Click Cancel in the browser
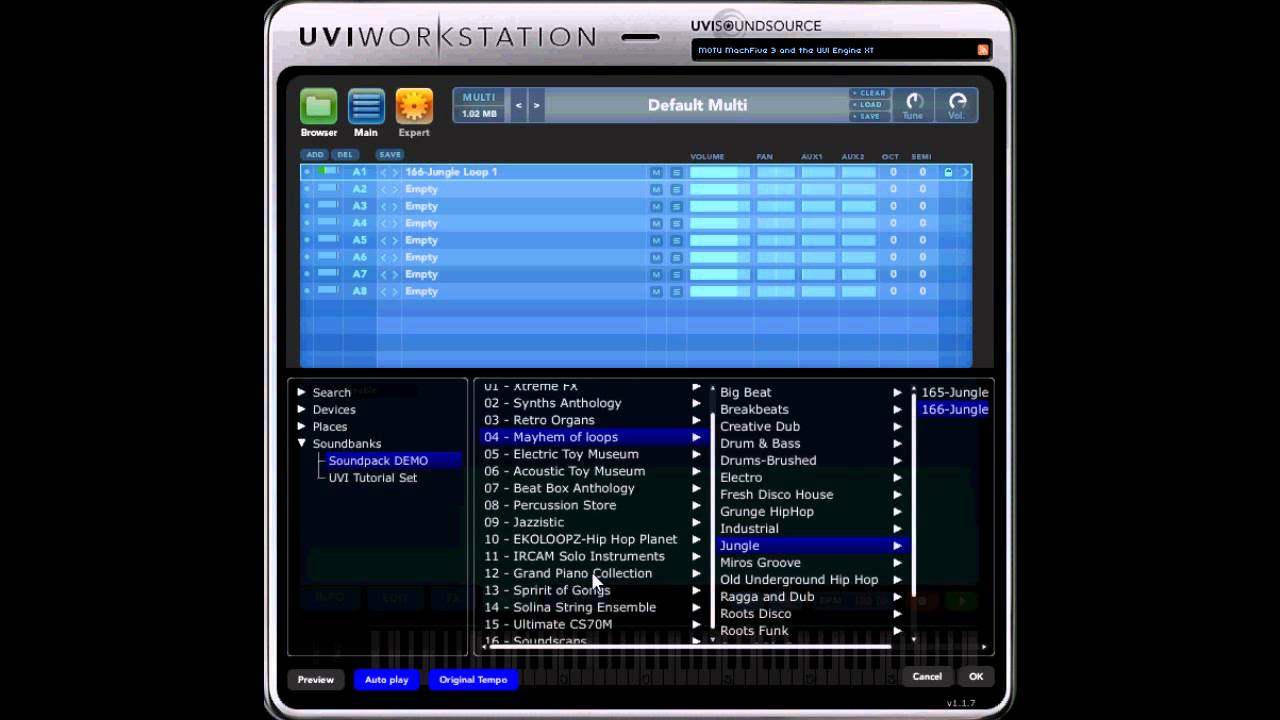This screenshot has width=1280, height=720. (927, 677)
